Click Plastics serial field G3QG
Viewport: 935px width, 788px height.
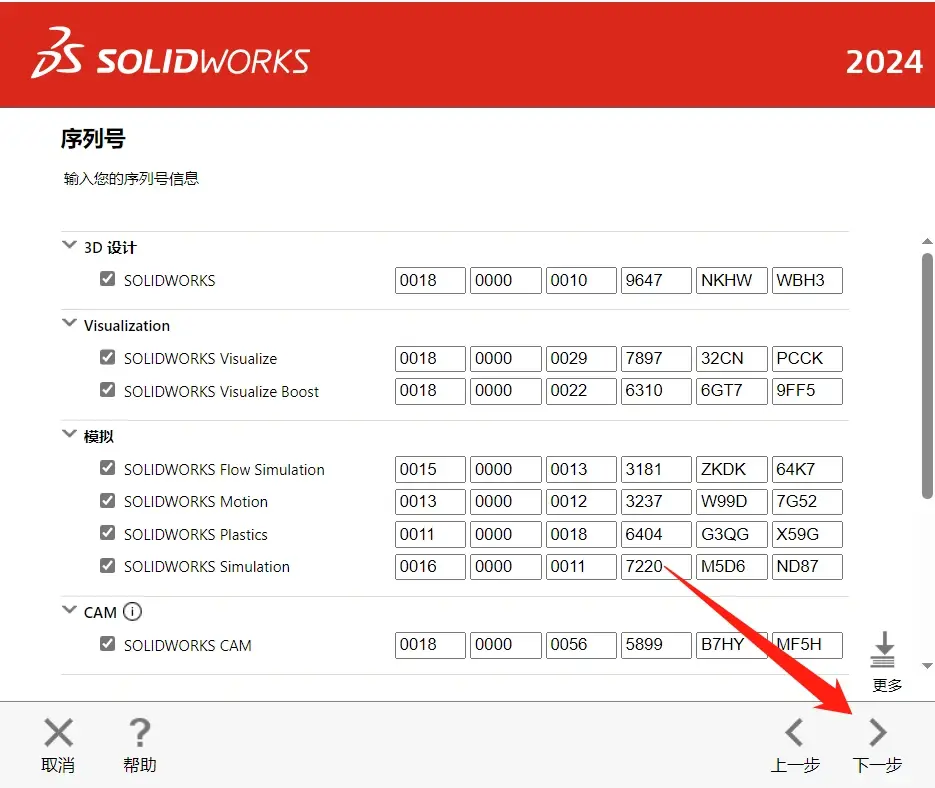(732, 534)
